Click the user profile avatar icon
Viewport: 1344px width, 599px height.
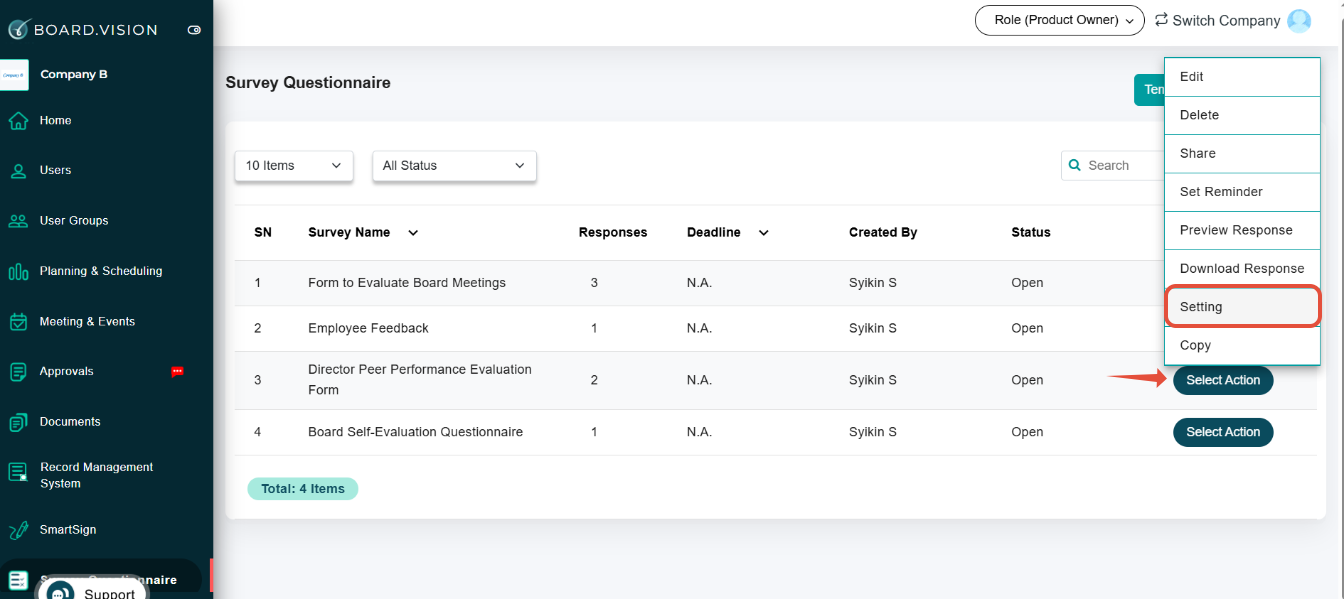pos(1299,20)
